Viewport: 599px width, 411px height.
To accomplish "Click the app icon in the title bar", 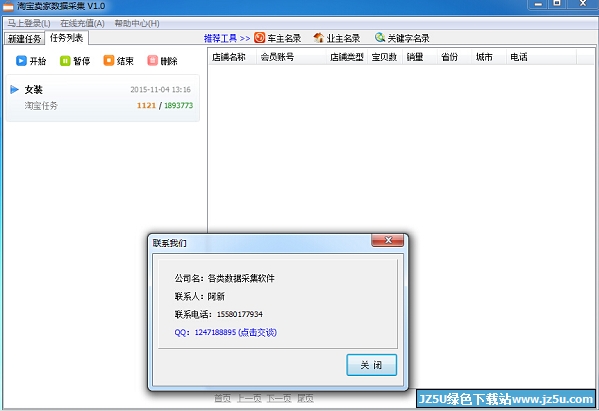I will pos(8,6).
